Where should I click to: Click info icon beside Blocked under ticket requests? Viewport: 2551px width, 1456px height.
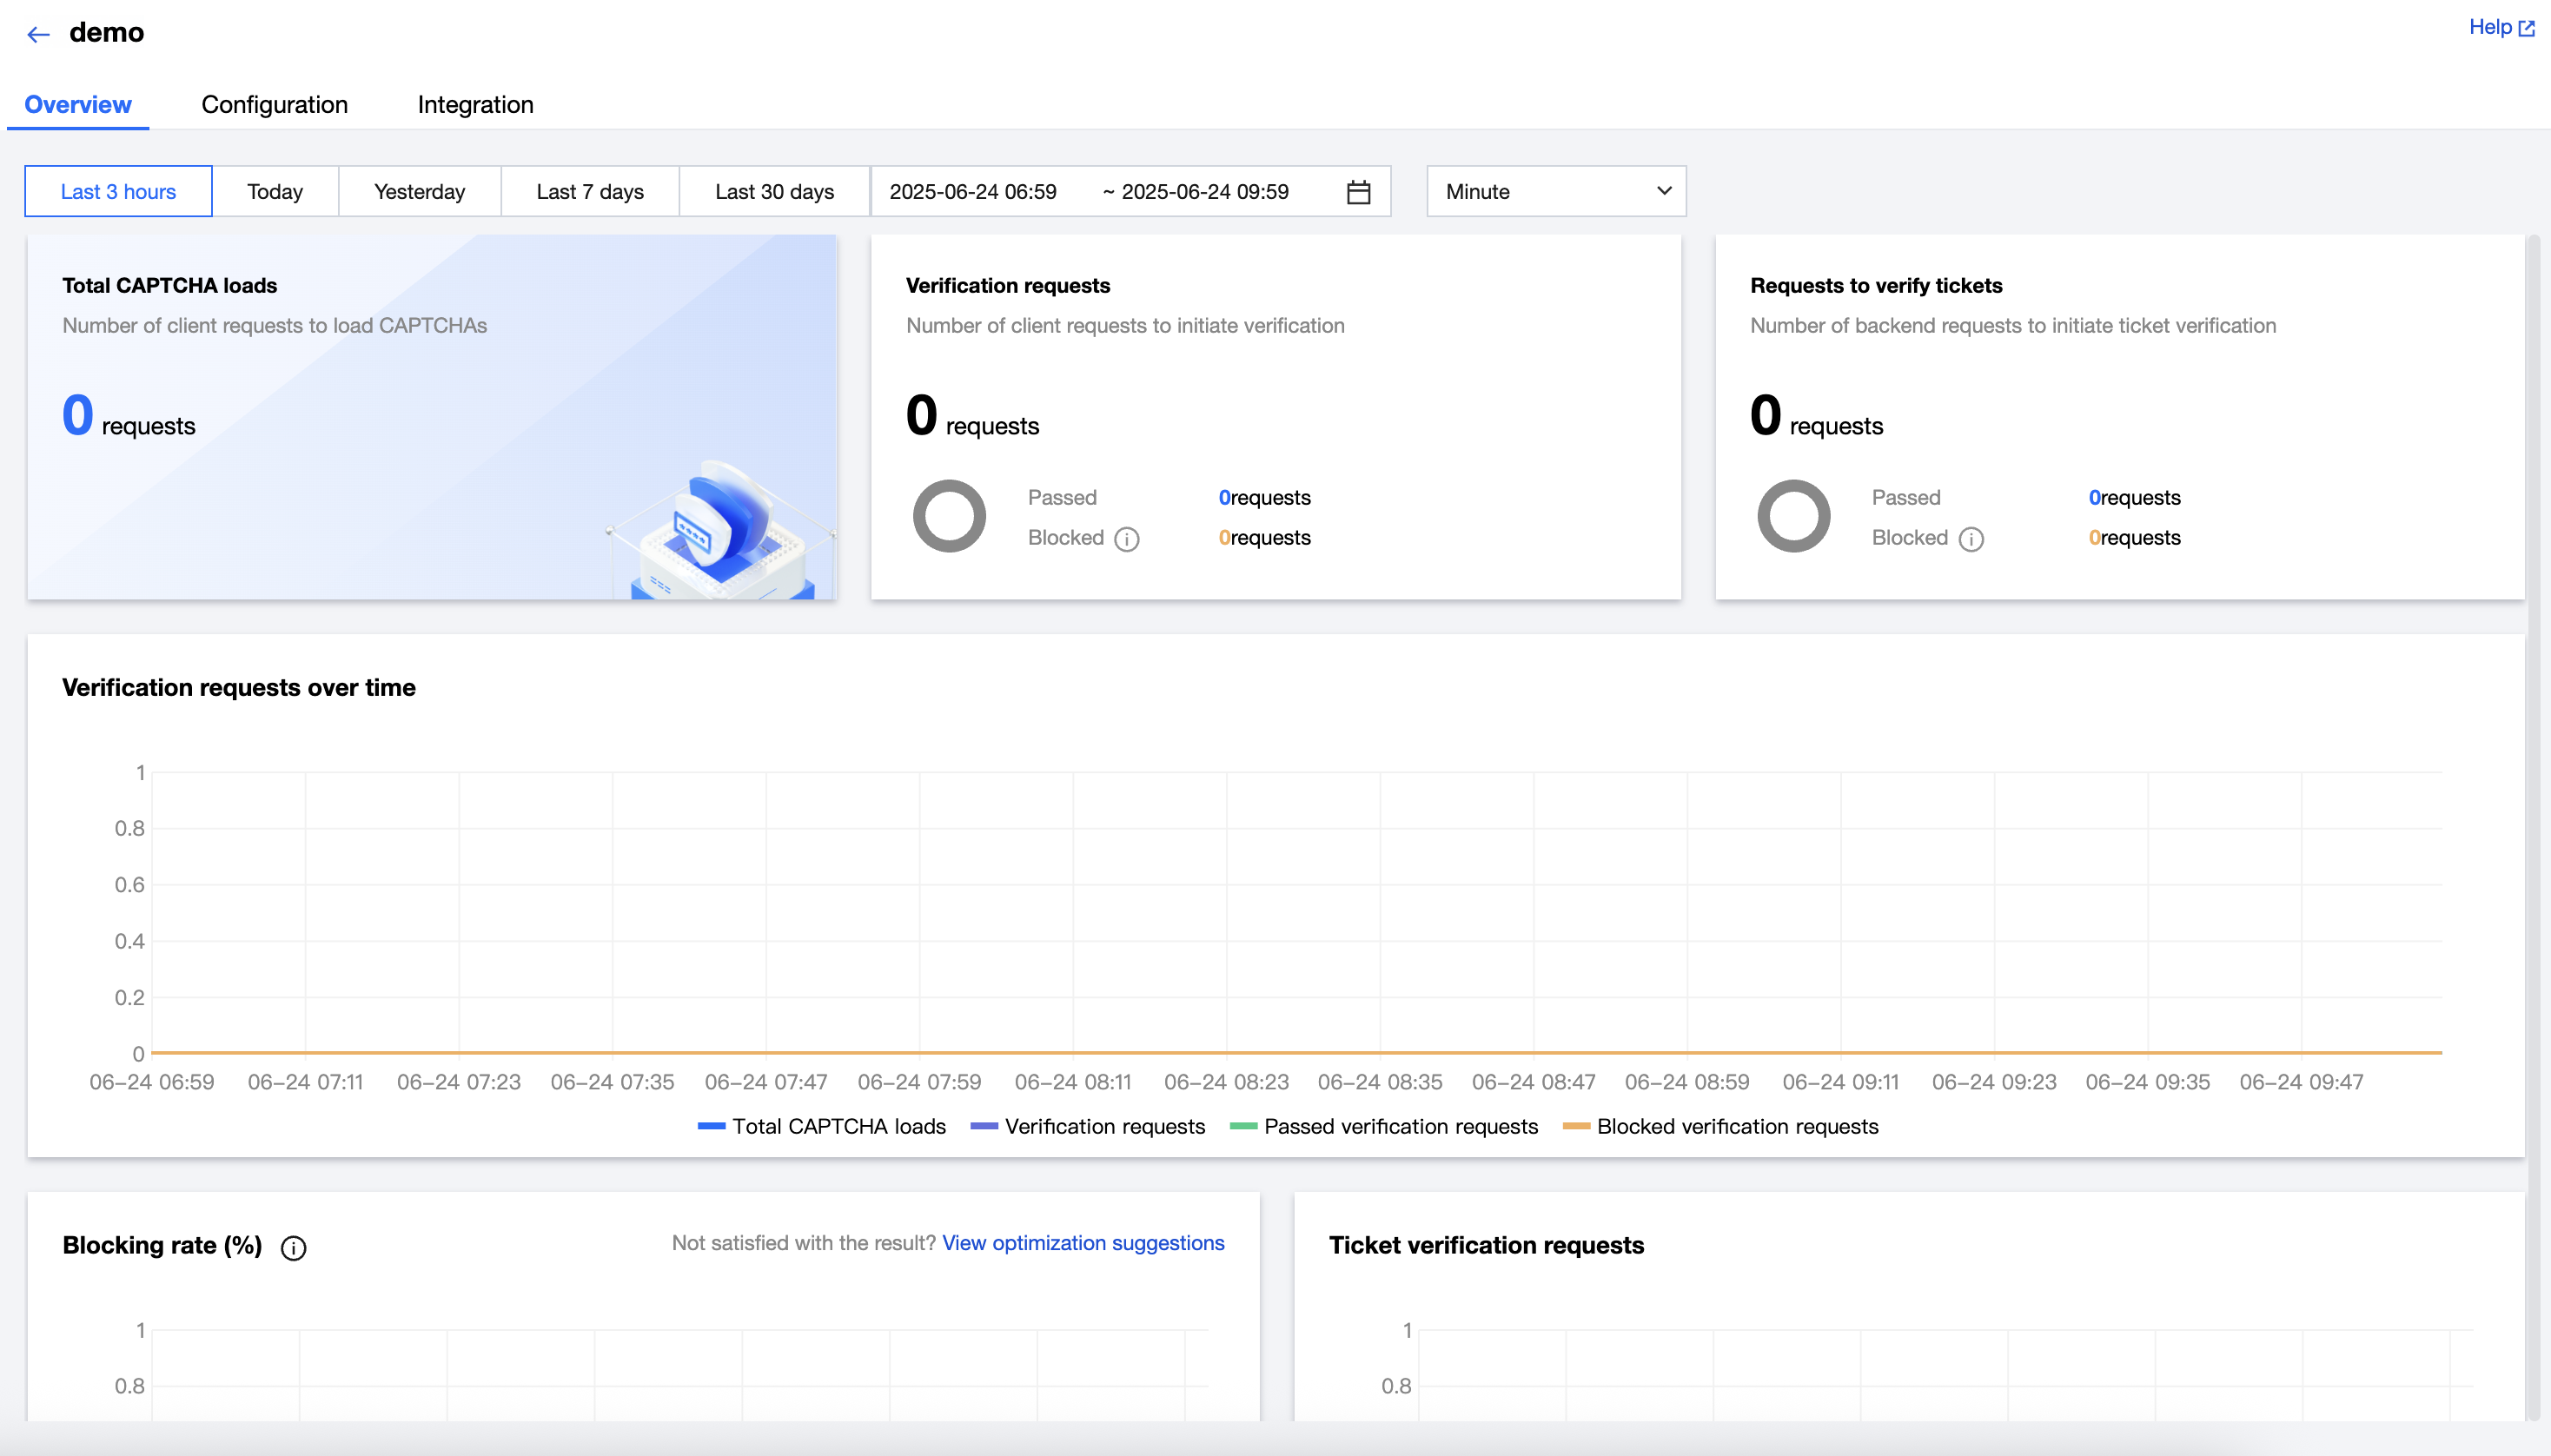pyautogui.click(x=1971, y=539)
